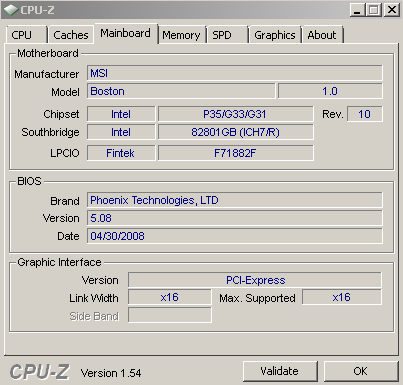The width and height of the screenshot is (403, 385).
Task: Click the empty Side Band field
Action: click(x=170, y=315)
